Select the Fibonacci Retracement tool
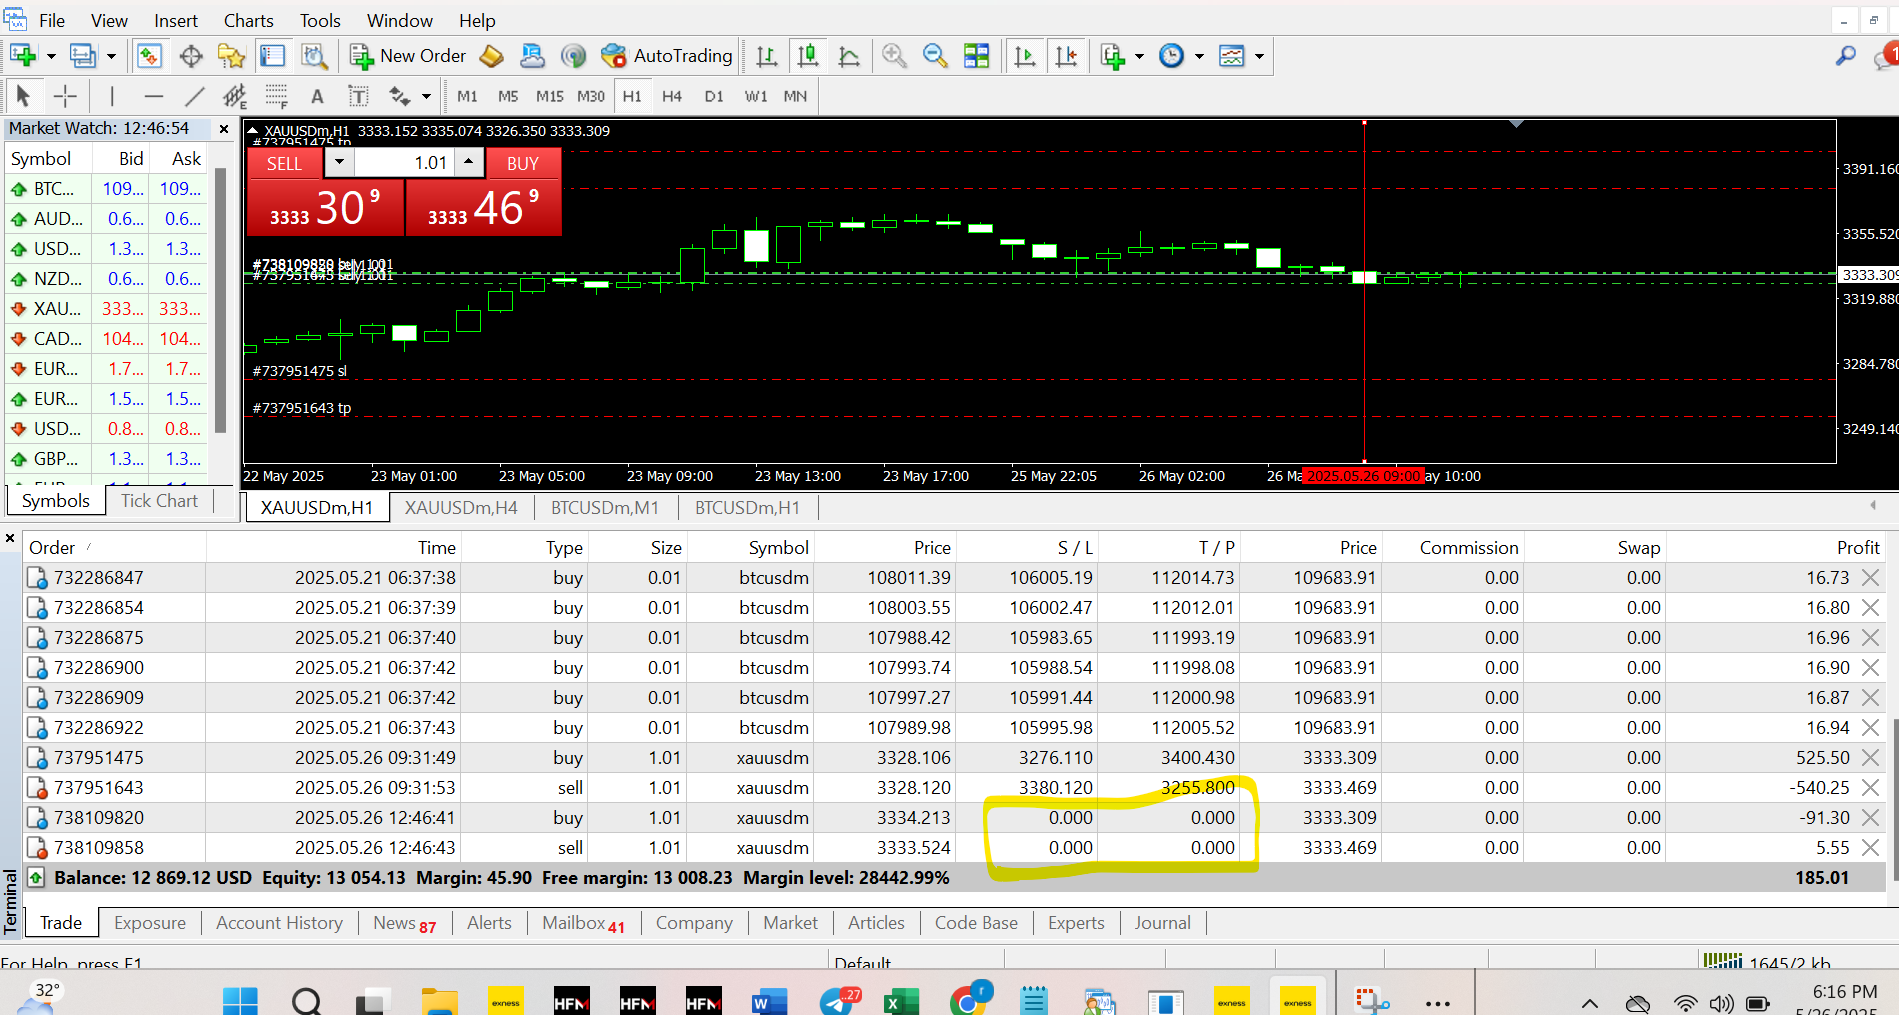Viewport: 1899px width, 1015px height. (x=276, y=96)
